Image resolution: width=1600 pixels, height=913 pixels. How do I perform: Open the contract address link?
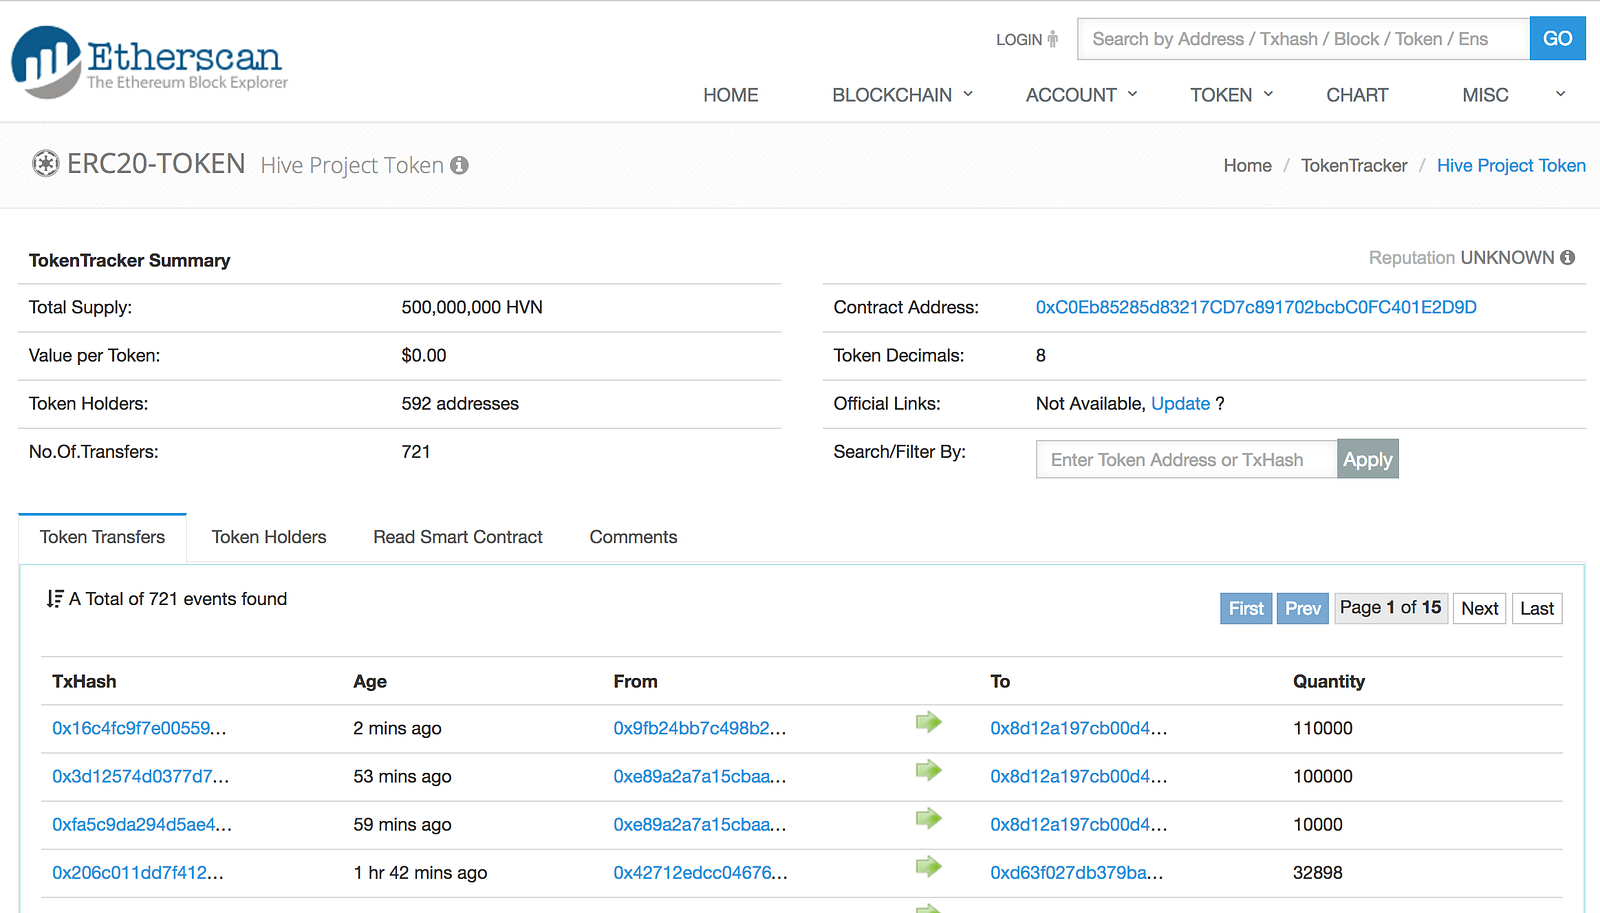(x=1256, y=307)
